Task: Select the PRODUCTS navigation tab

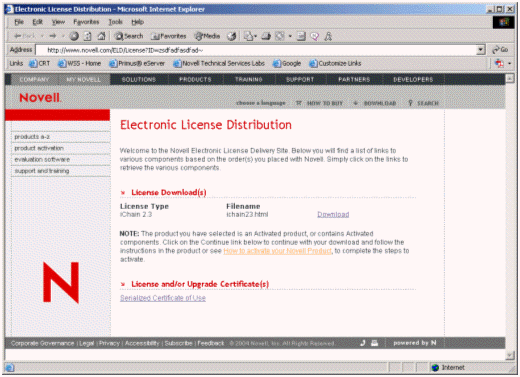Action: coord(195,79)
